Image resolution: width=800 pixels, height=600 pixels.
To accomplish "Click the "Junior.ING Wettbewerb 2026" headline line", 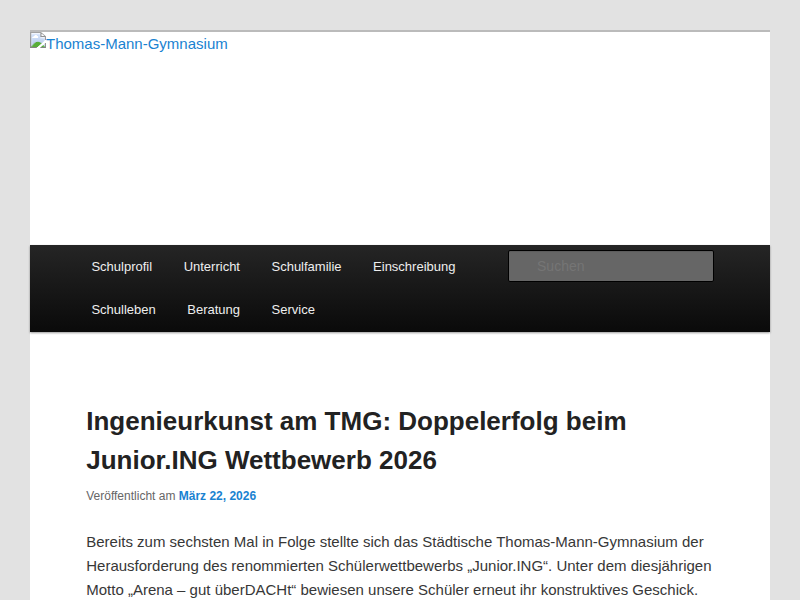I will pos(261,461).
